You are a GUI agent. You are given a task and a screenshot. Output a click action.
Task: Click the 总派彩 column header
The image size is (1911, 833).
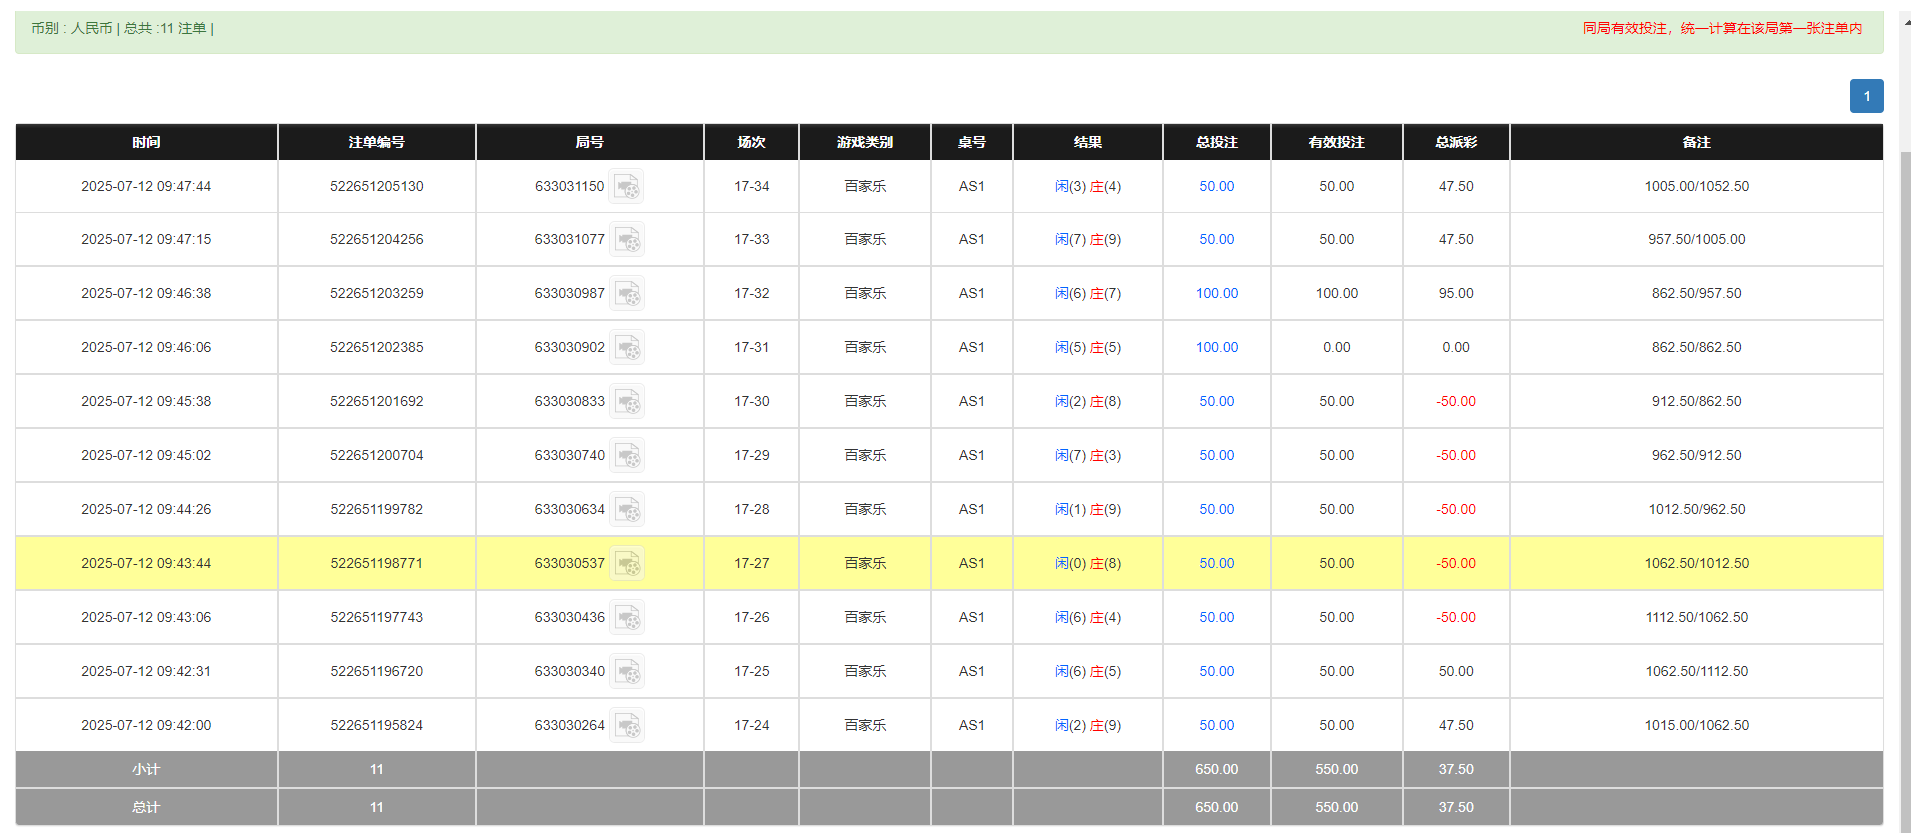coord(1455,142)
